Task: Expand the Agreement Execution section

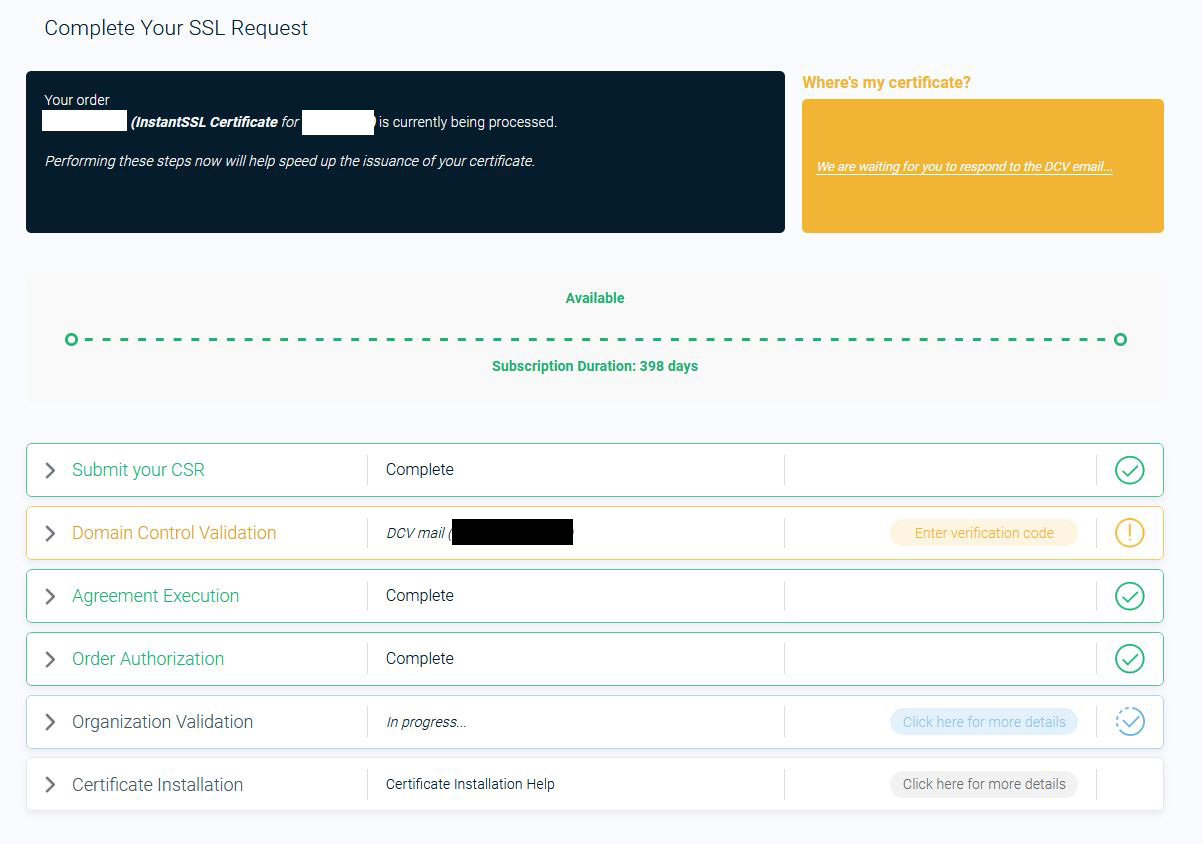Action: pos(50,595)
